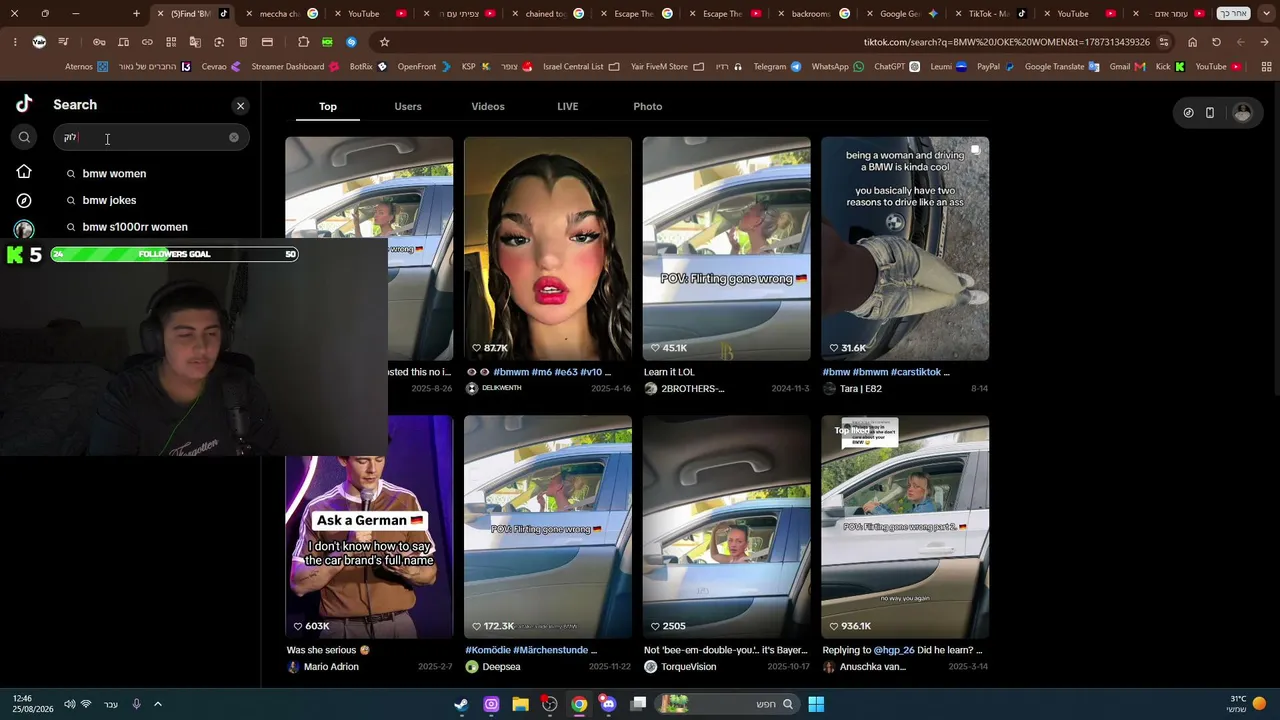Open the profile avatar at top right
This screenshot has width=1280, height=720.
pos(1243,113)
